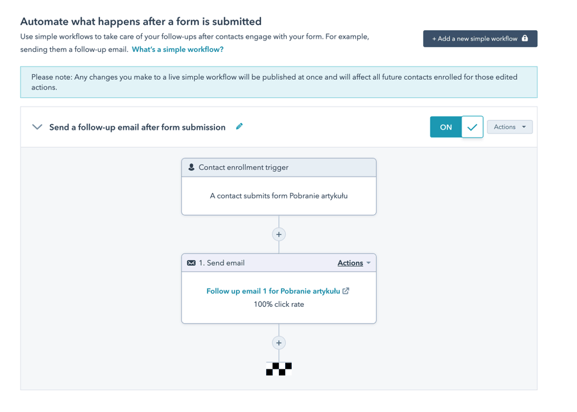Click the pencil icon to rename workflow
This screenshot has width=577, height=412.
pyautogui.click(x=239, y=127)
